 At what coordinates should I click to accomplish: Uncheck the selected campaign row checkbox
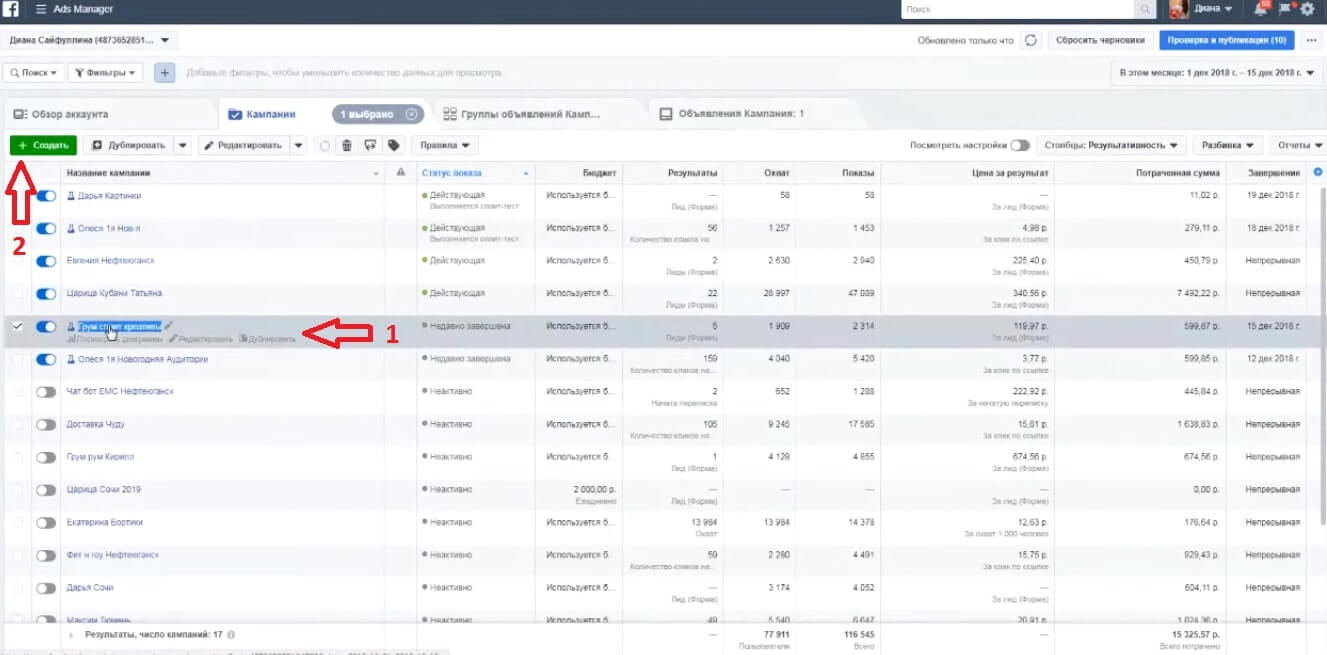tap(16, 327)
